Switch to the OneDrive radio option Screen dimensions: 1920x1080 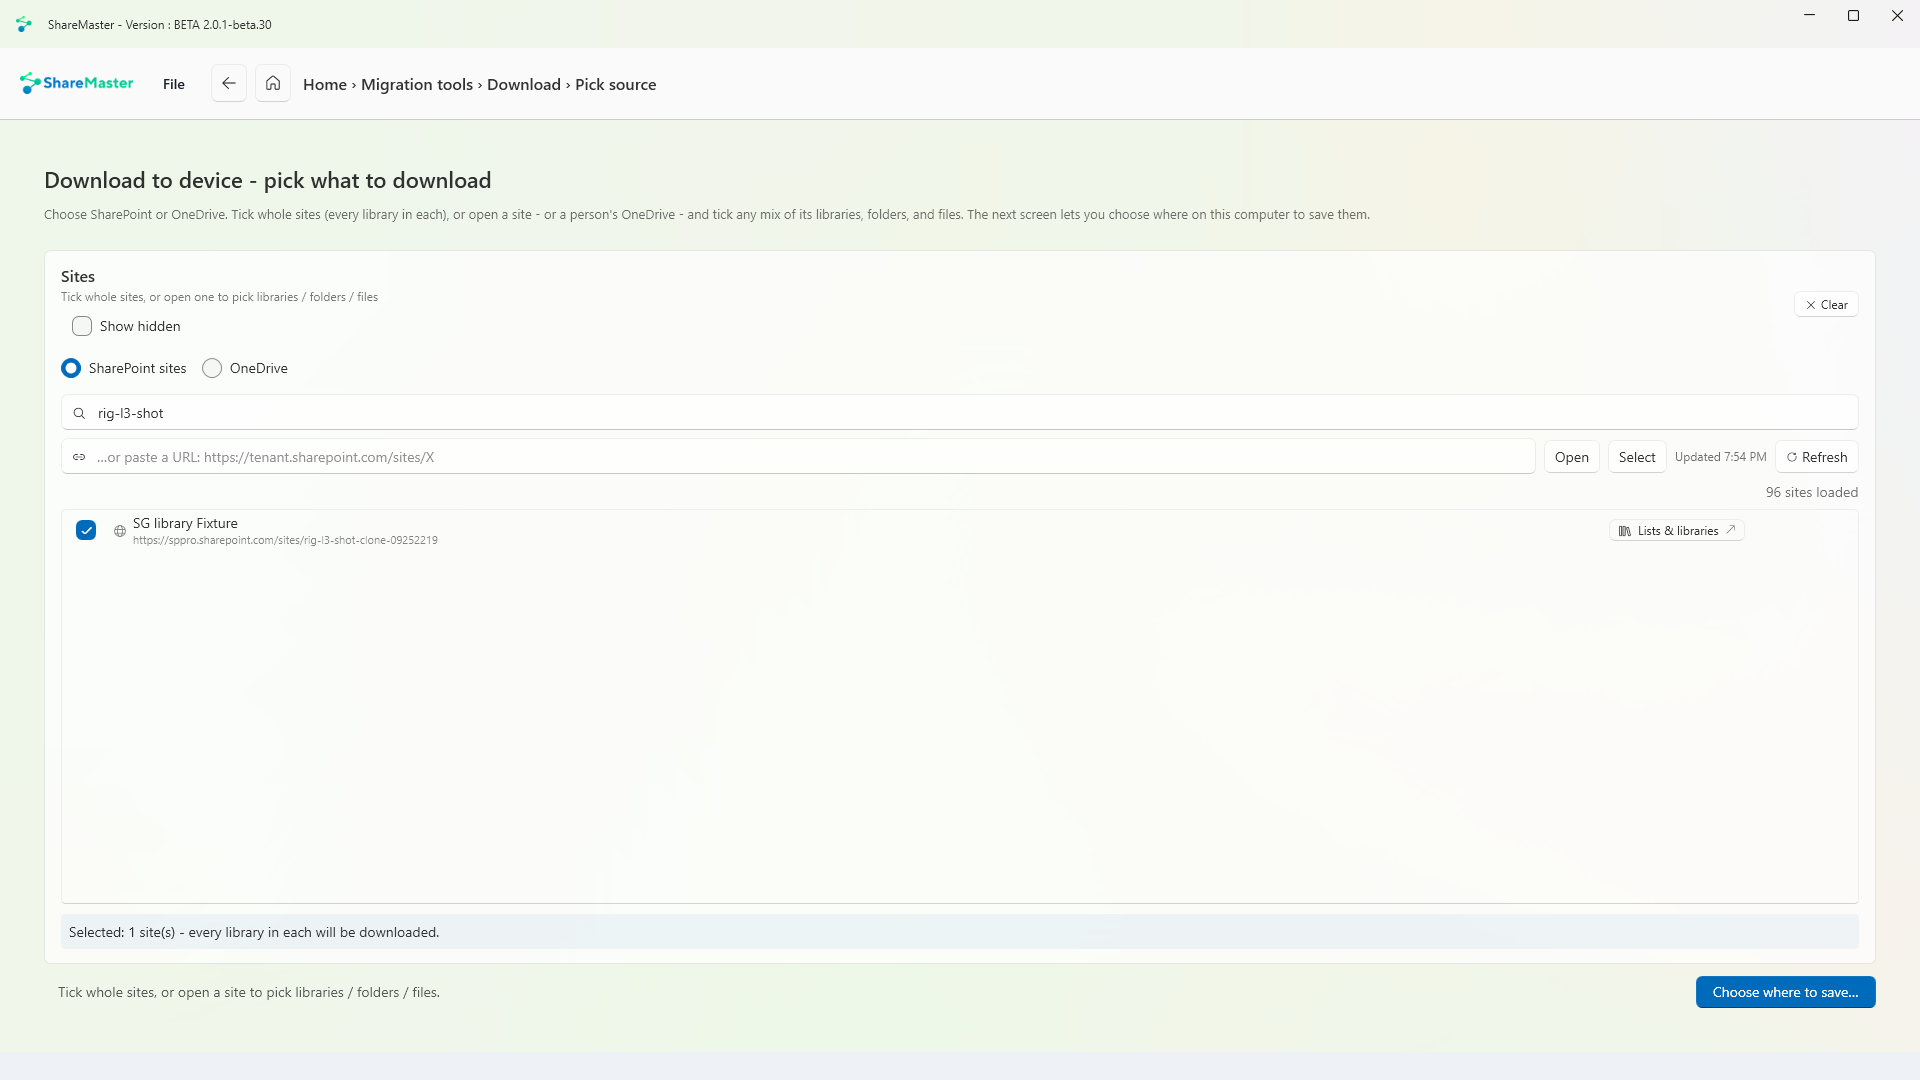pyautogui.click(x=212, y=368)
